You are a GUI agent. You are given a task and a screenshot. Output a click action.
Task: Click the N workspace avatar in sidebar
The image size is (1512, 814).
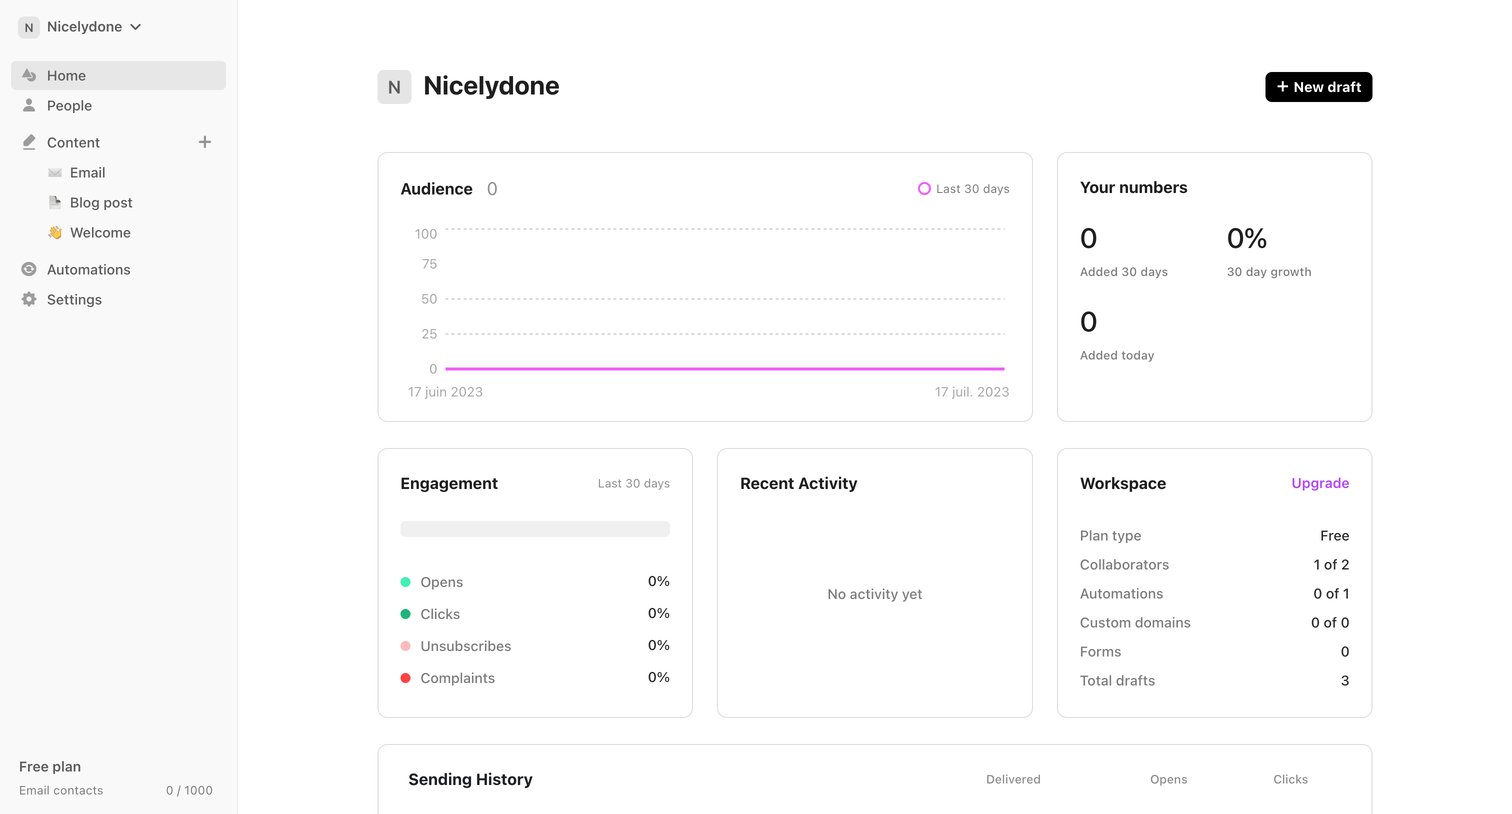click(x=29, y=27)
